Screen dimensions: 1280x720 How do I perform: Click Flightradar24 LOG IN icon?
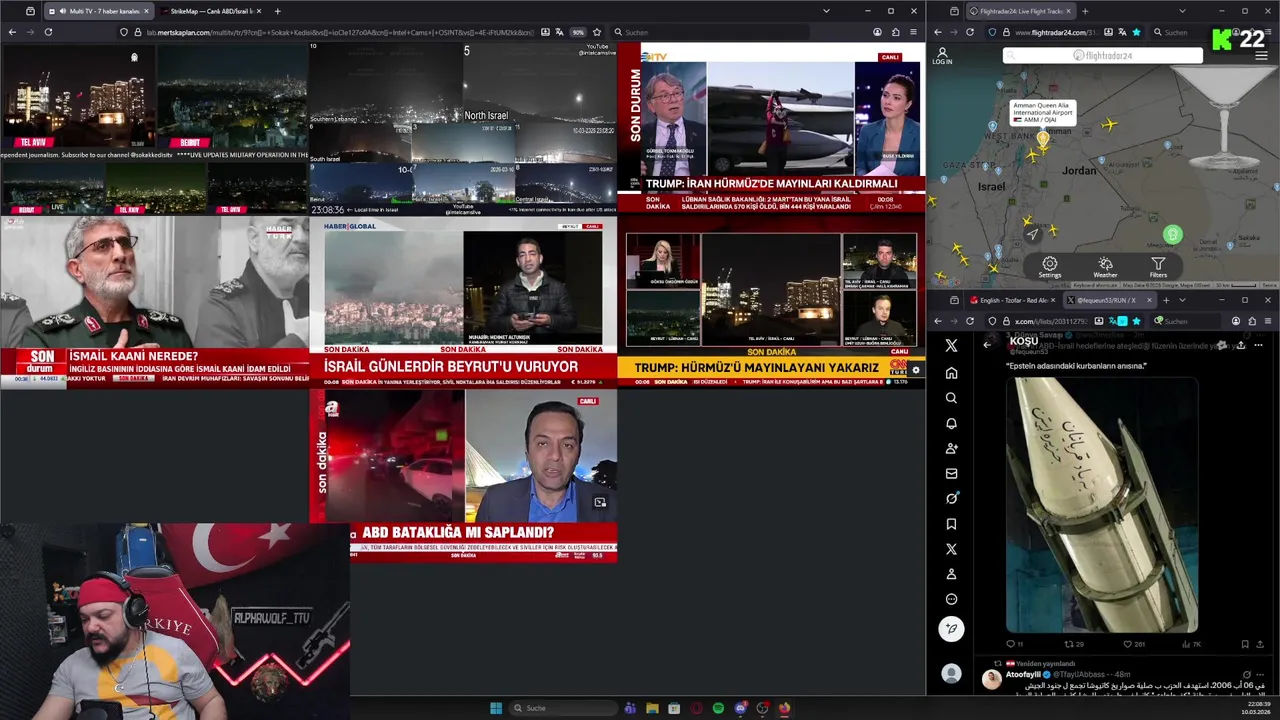point(942,56)
